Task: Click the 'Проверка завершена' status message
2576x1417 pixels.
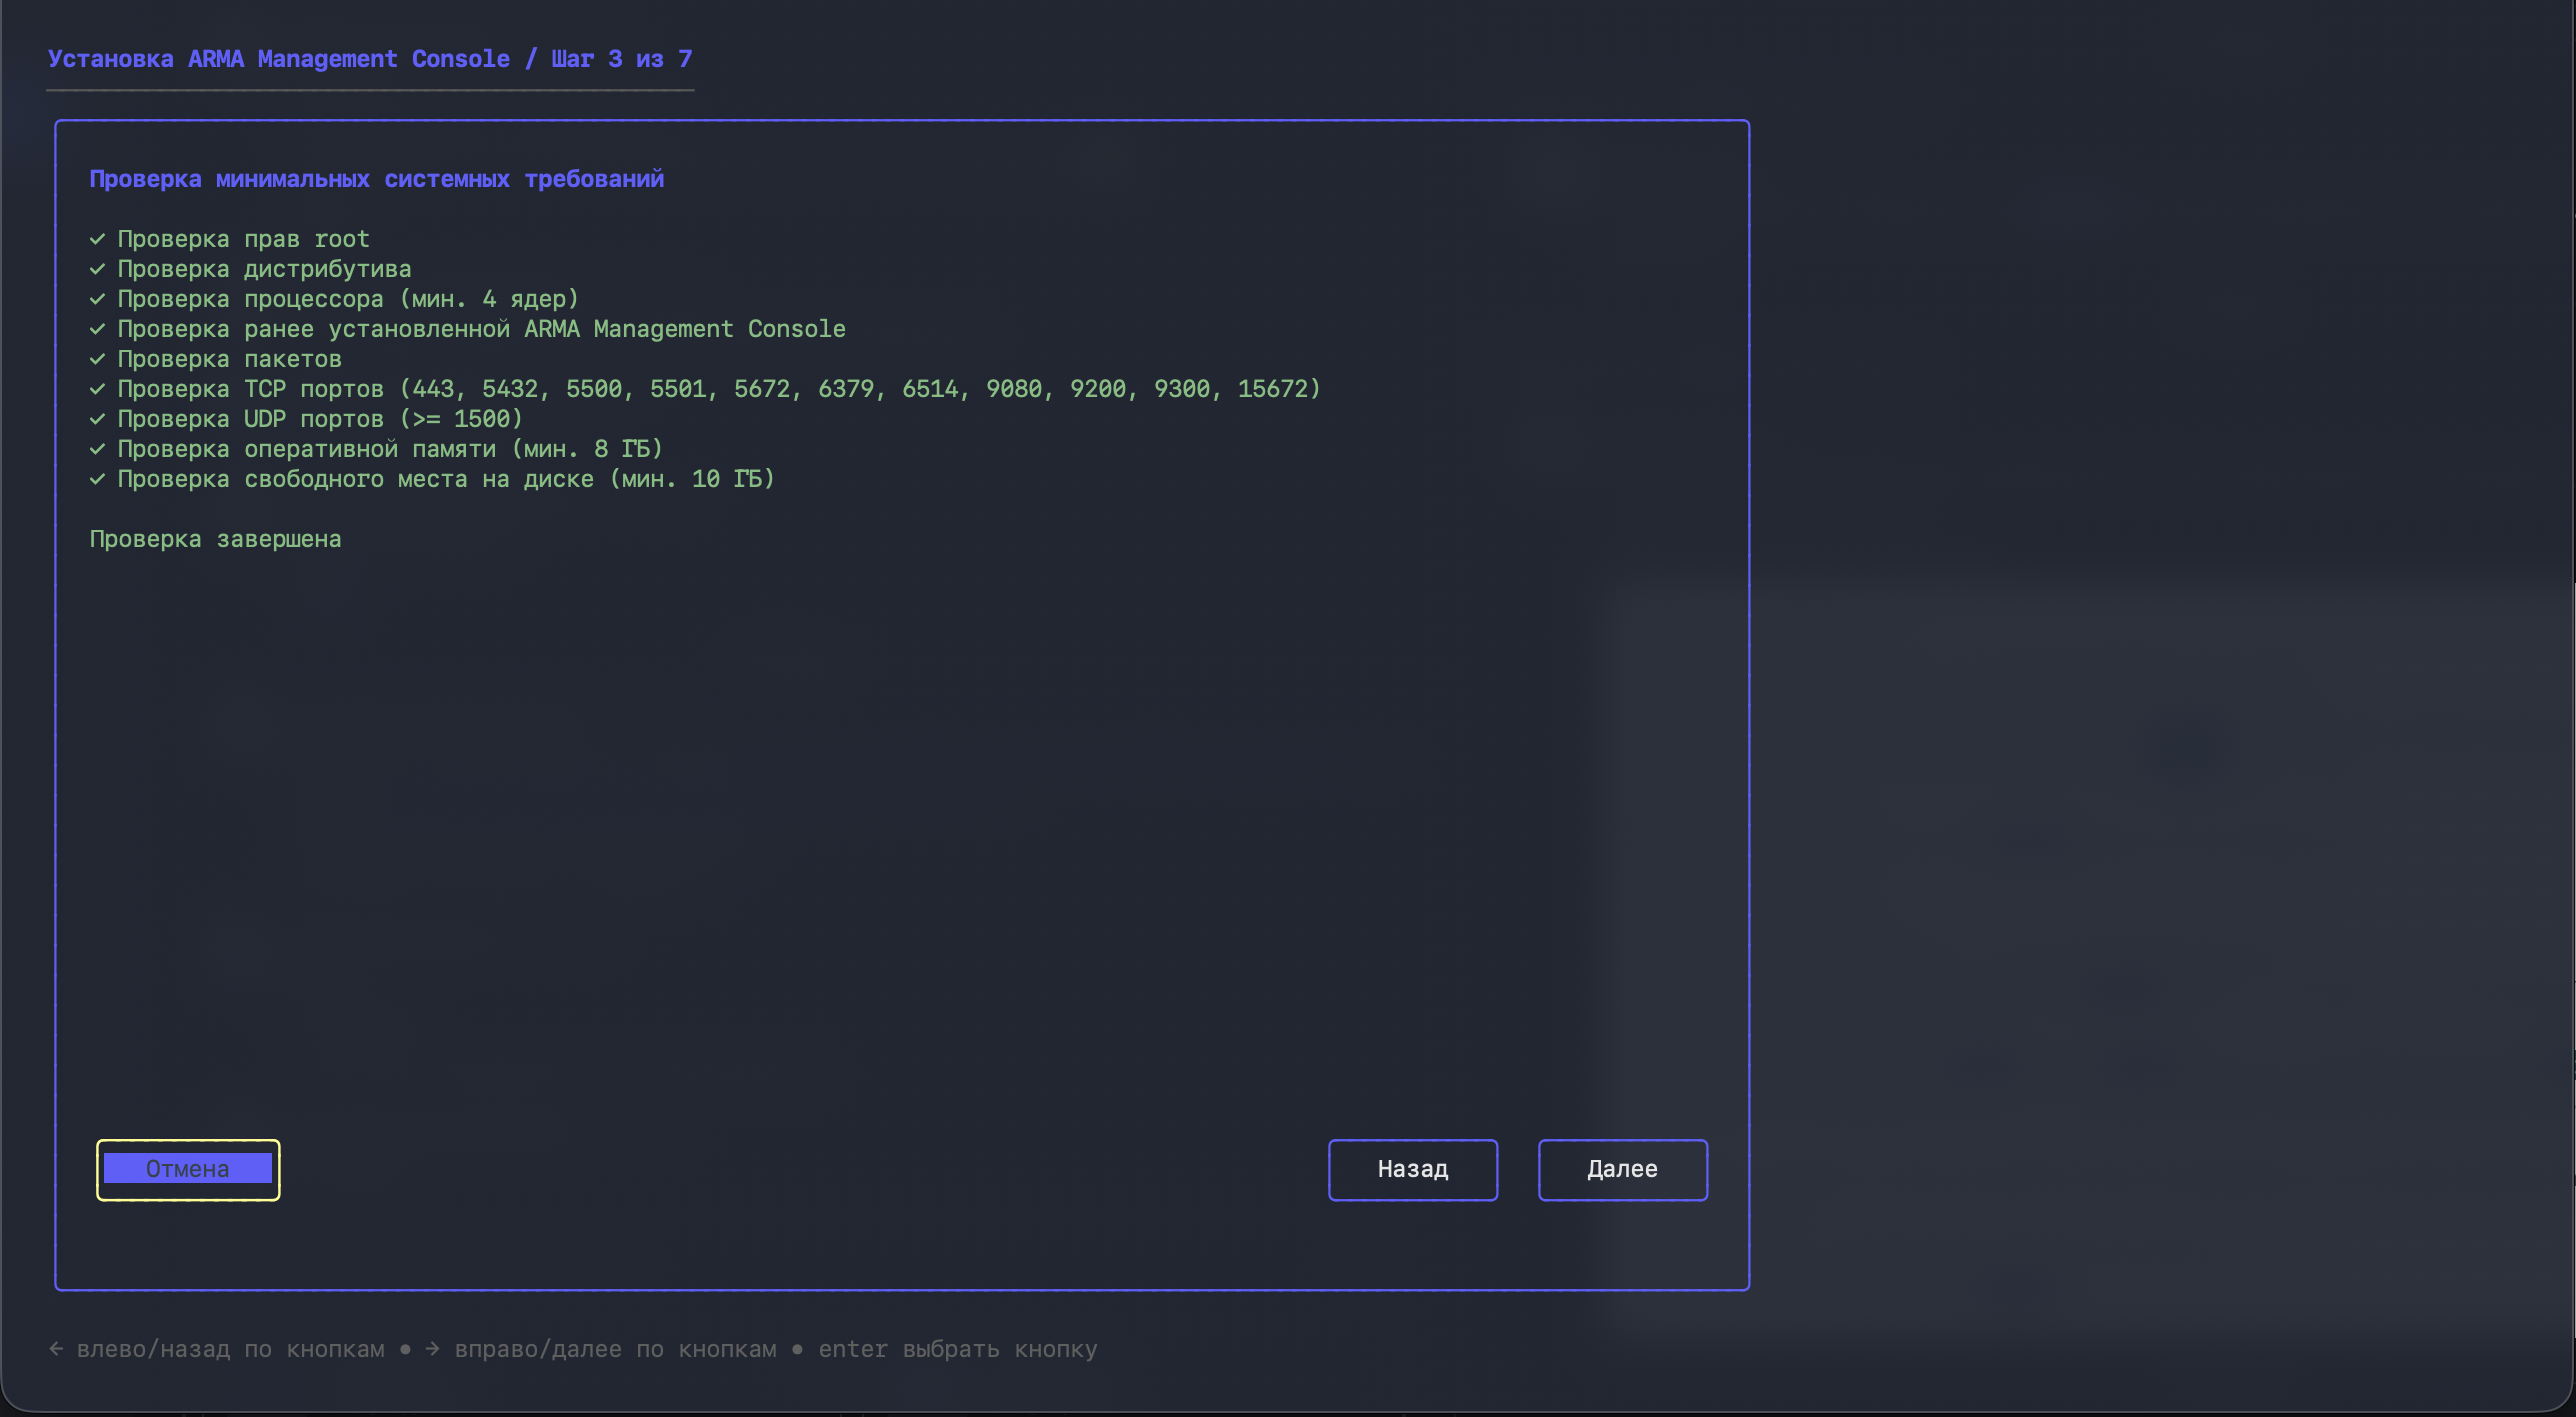Action: coord(216,539)
